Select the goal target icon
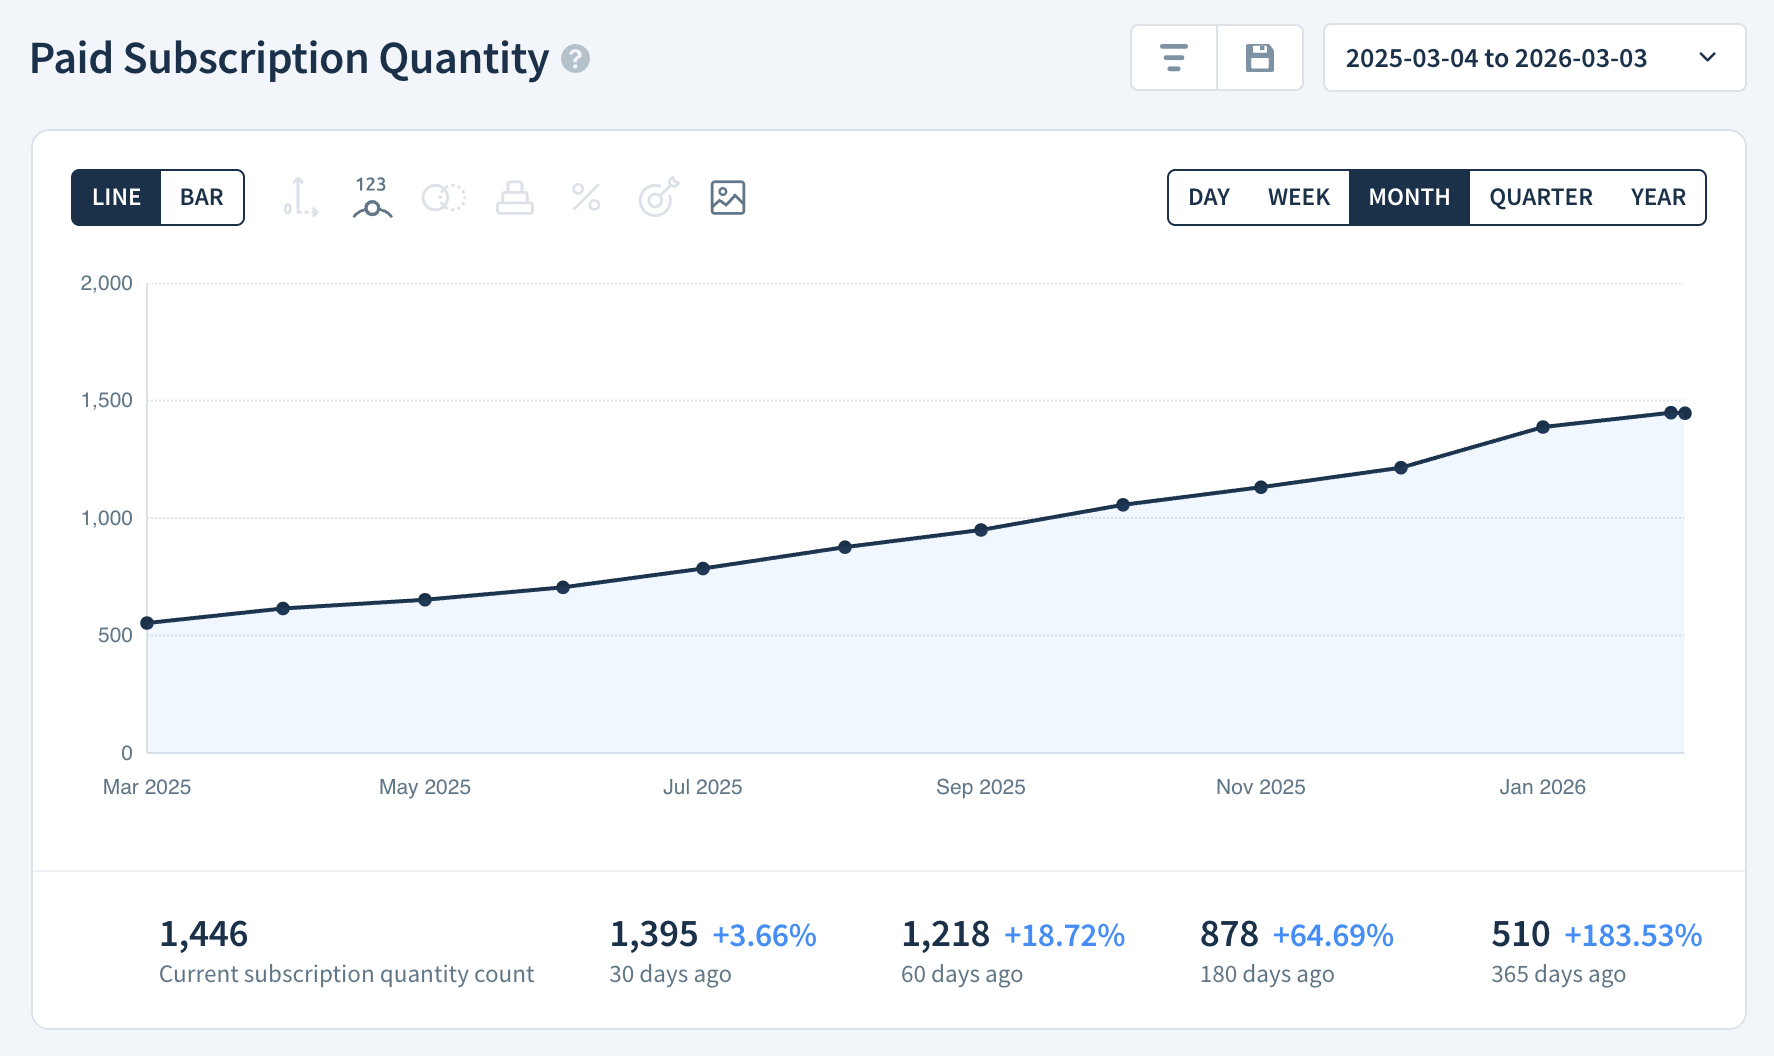This screenshot has width=1774, height=1056. point(657,197)
